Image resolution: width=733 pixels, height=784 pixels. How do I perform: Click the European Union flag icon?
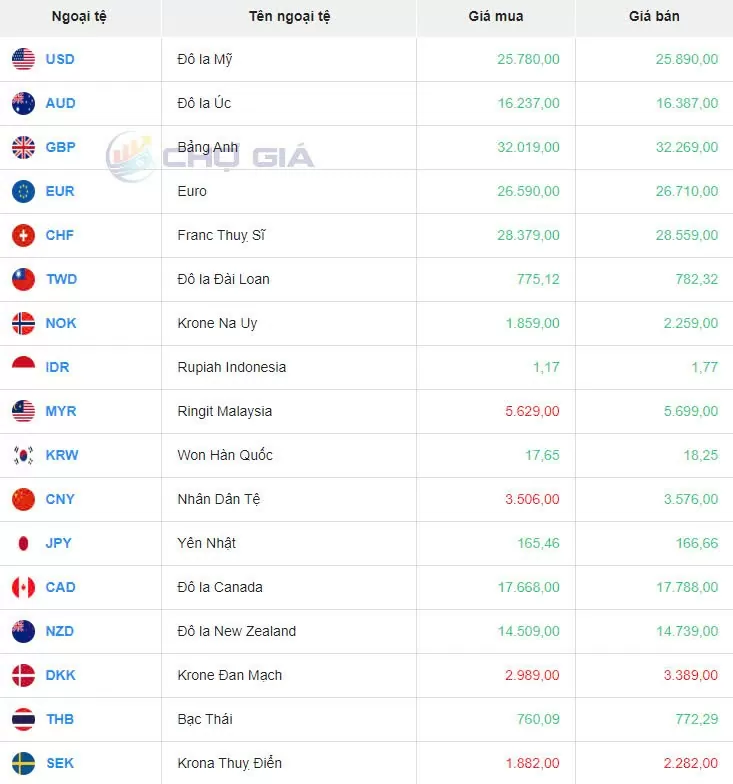(23, 191)
